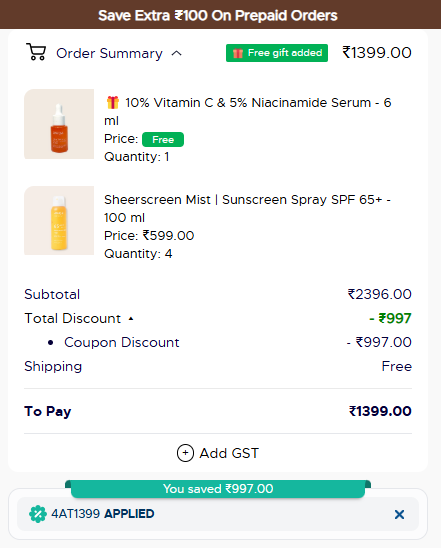Click the Order Summary heading text
Image resolution: width=441 pixels, height=548 pixels.
click(x=109, y=53)
